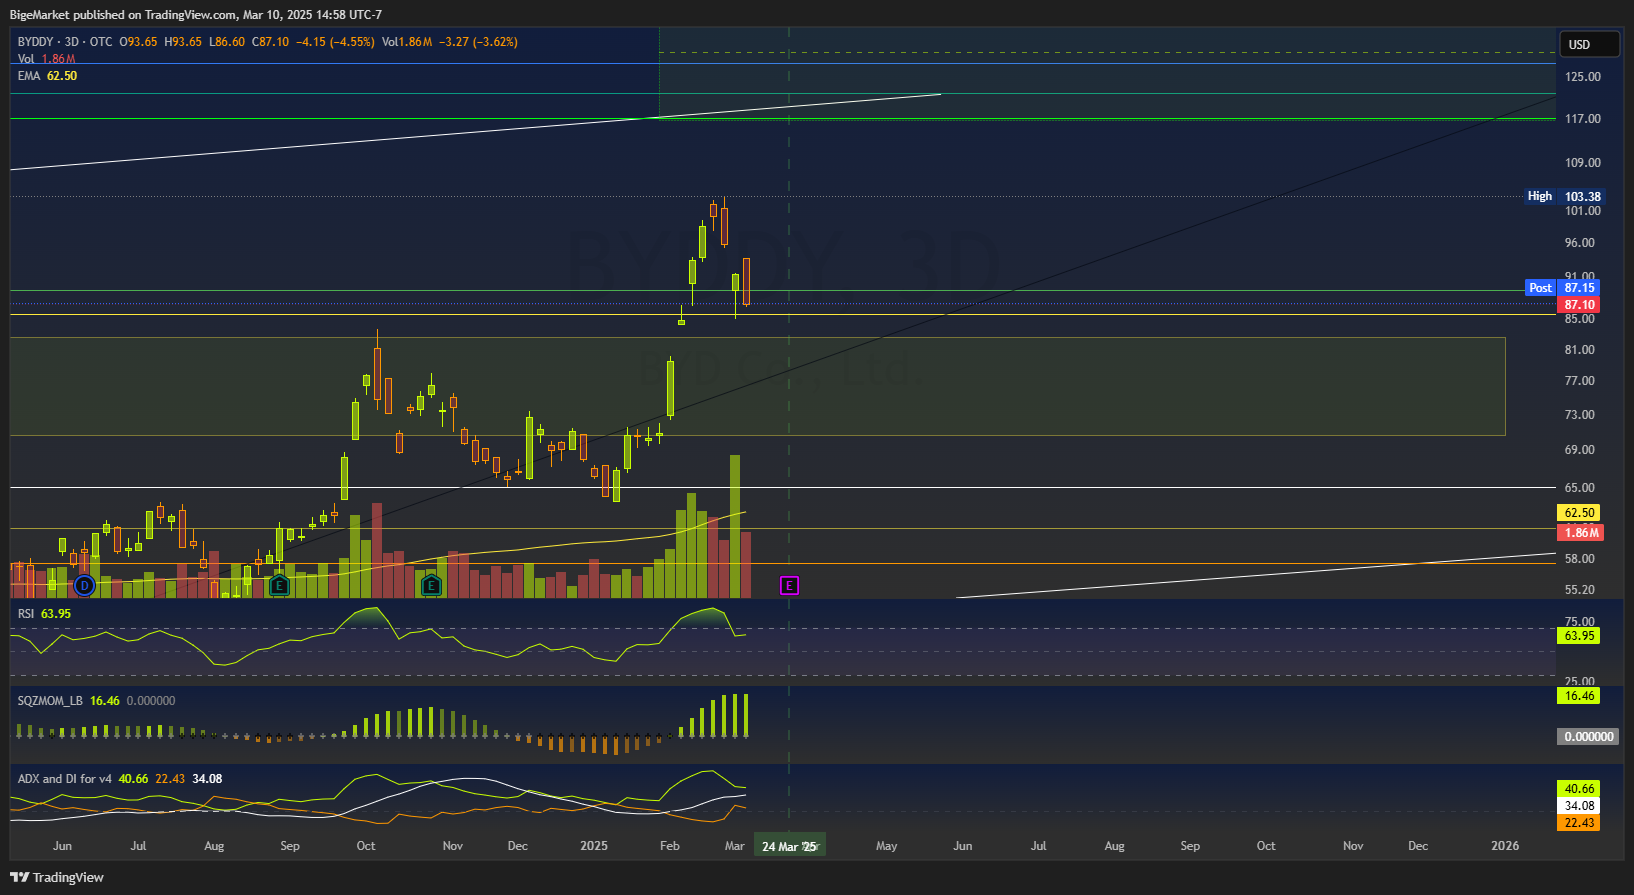1634x895 pixels.
Task: Click the dividend 'D' marker on the chart
Action: [85, 585]
